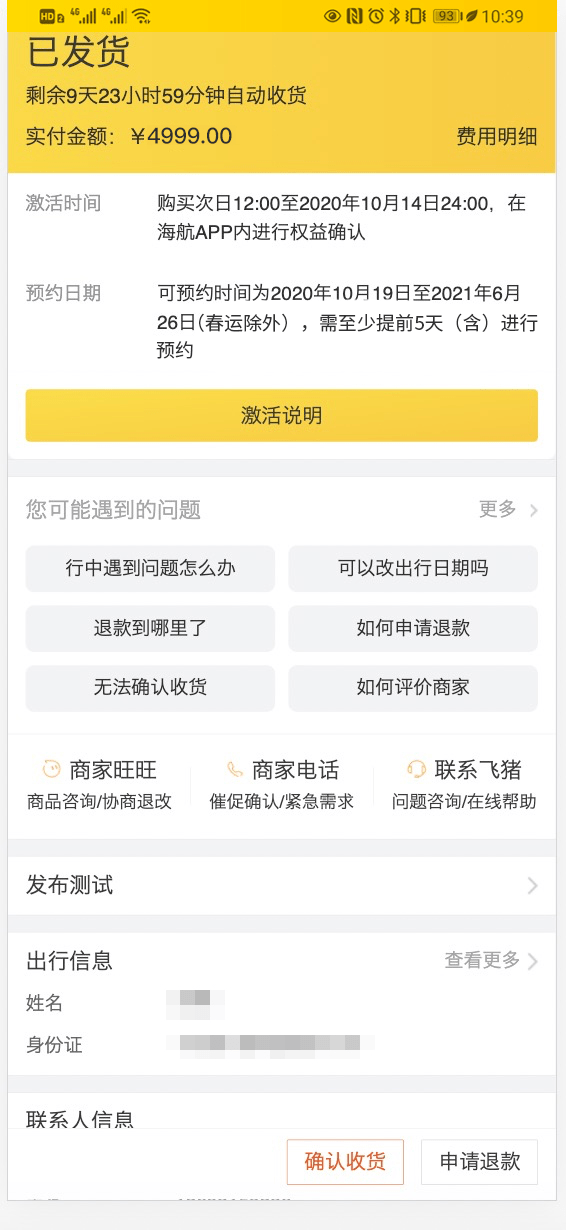This screenshot has height=1230, width=566.
Task: Expand 查看更多 in 出行信息
Action: tap(491, 961)
